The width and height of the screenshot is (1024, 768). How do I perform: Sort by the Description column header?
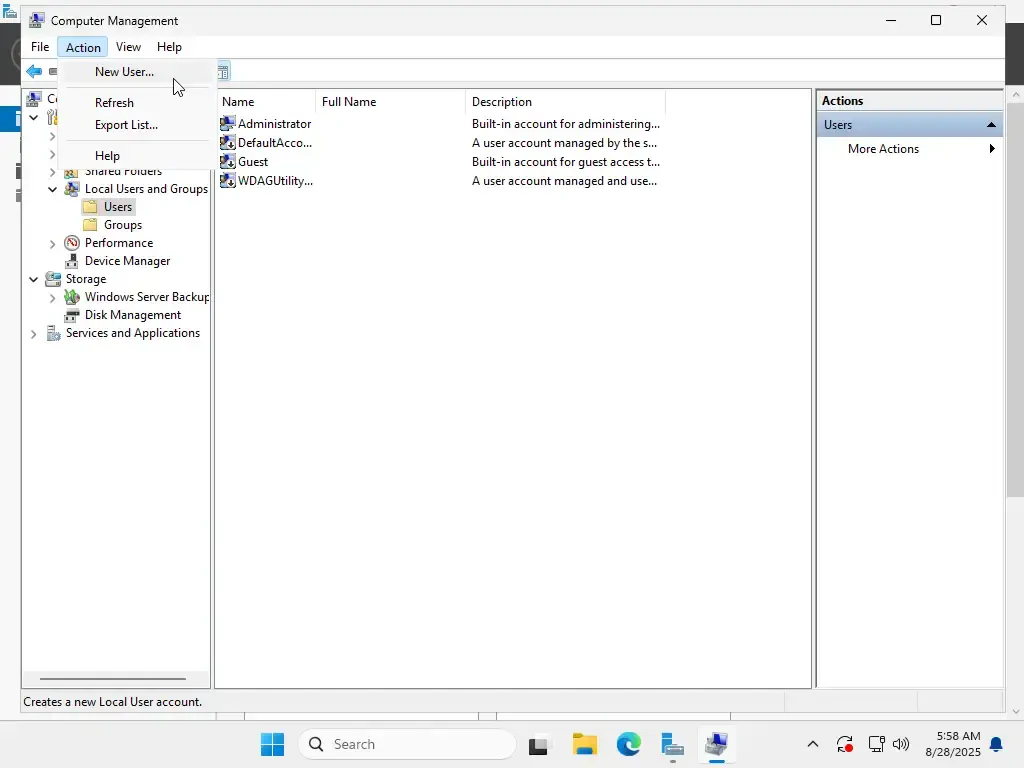[x=566, y=102]
